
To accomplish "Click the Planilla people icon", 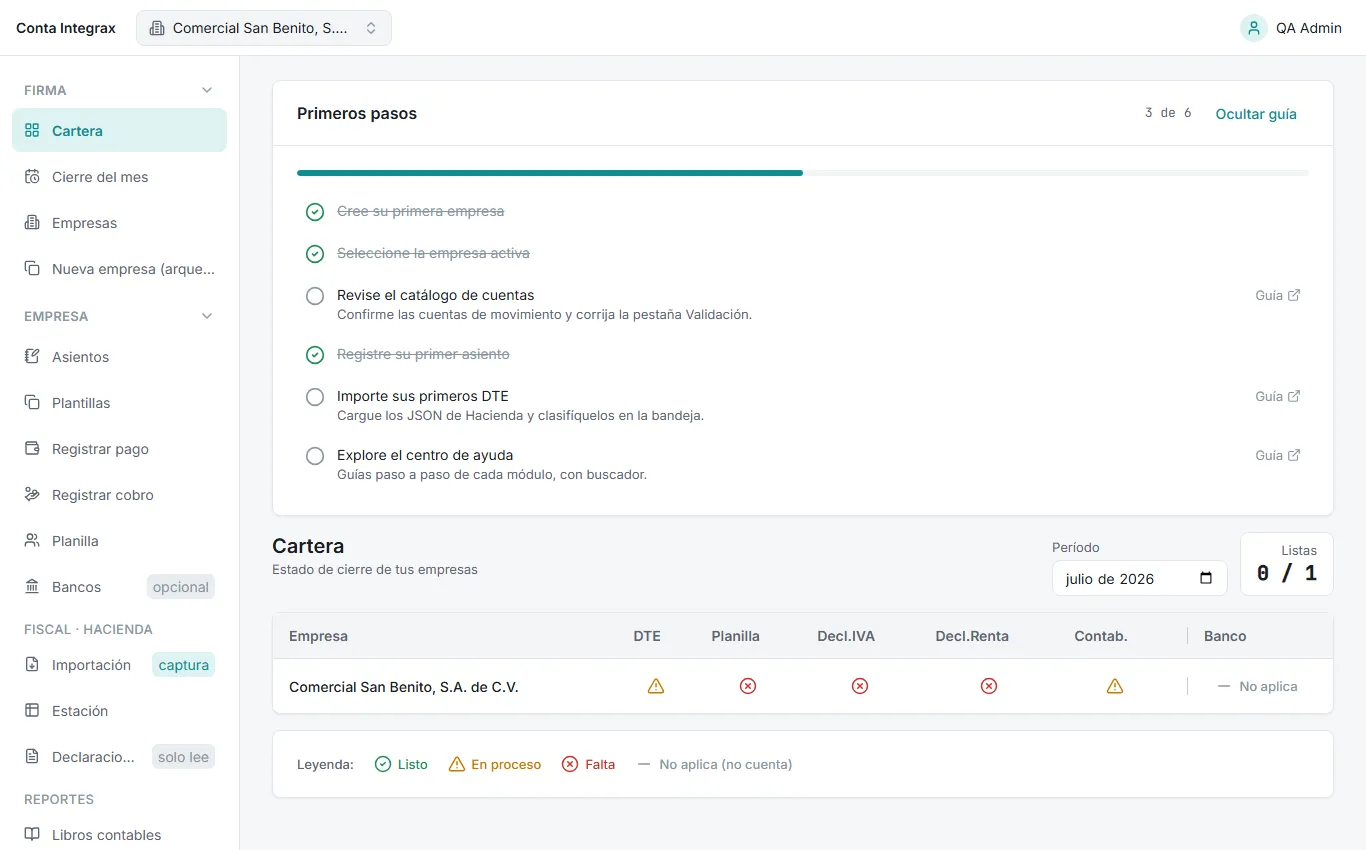I will click(x=32, y=540).
